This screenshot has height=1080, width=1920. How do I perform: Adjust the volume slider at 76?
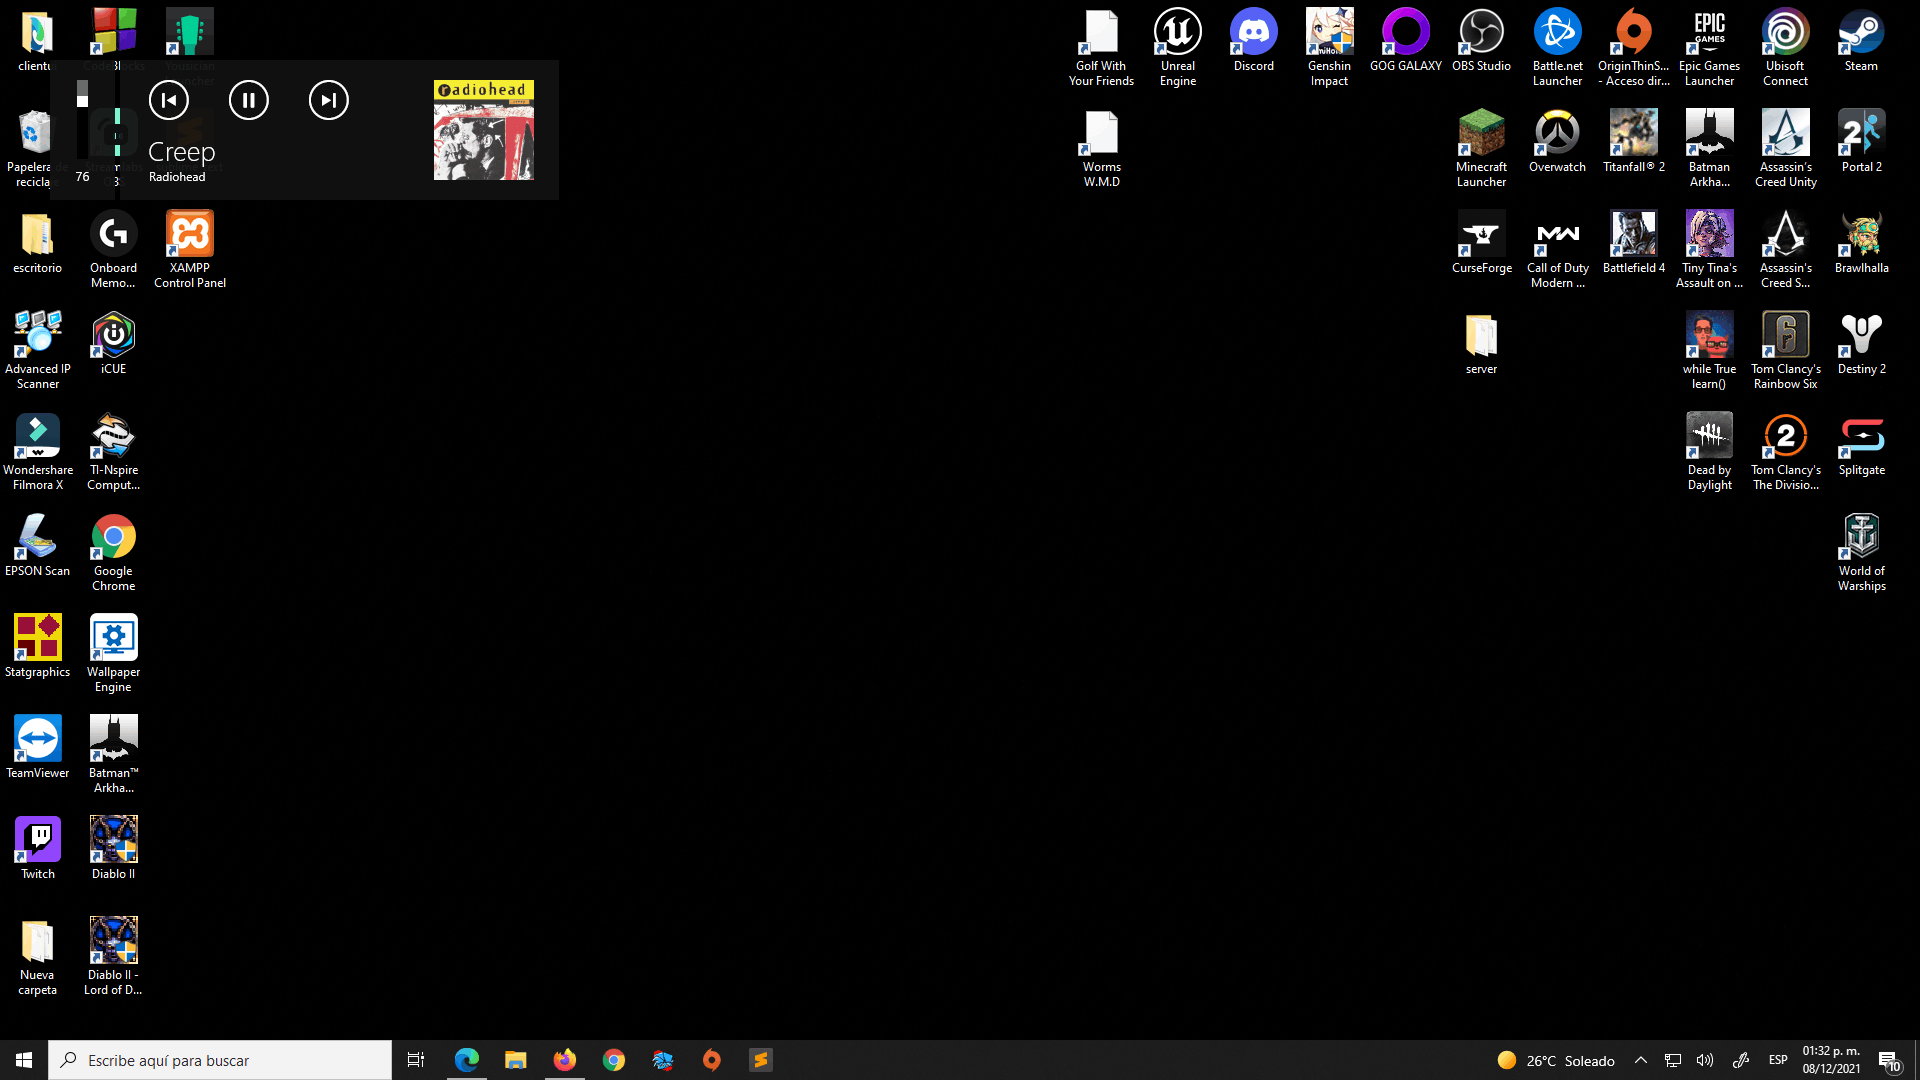(x=83, y=122)
